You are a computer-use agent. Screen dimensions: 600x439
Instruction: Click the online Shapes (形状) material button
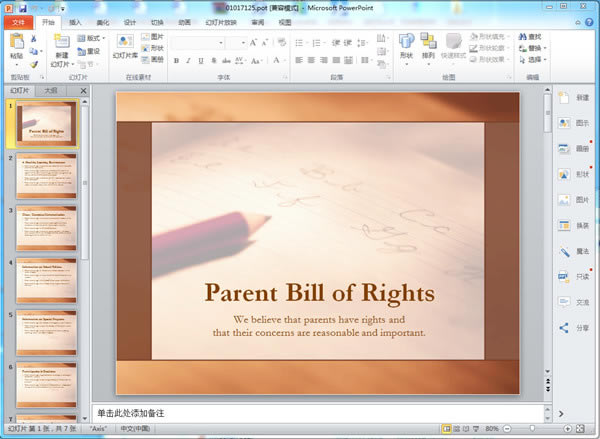152,48
